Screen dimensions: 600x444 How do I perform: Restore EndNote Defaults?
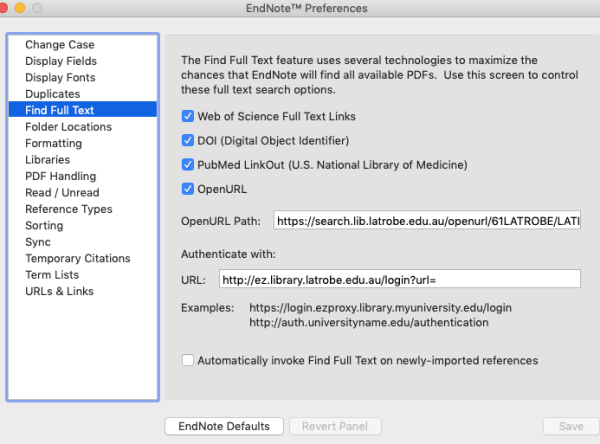coord(224,426)
